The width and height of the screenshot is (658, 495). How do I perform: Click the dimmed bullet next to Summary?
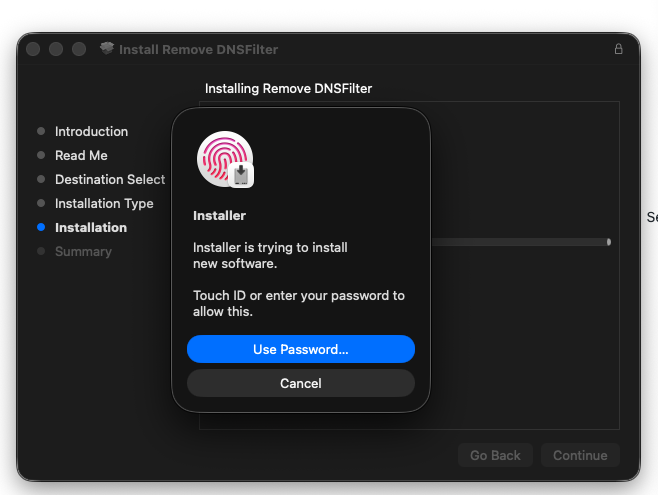(41, 252)
